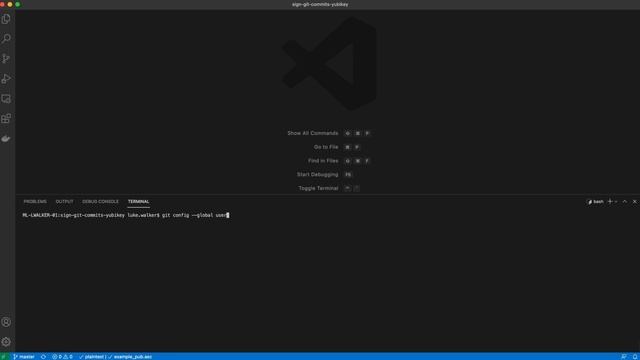Switch to the OUTPUT tab
The width and height of the screenshot is (640, 360).
tap(64, 202)
